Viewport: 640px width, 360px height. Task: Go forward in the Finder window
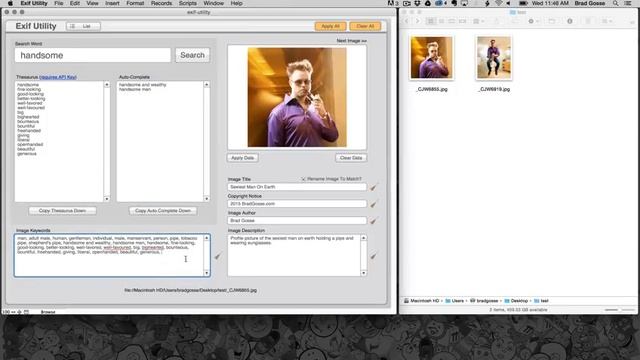point(417,21)
